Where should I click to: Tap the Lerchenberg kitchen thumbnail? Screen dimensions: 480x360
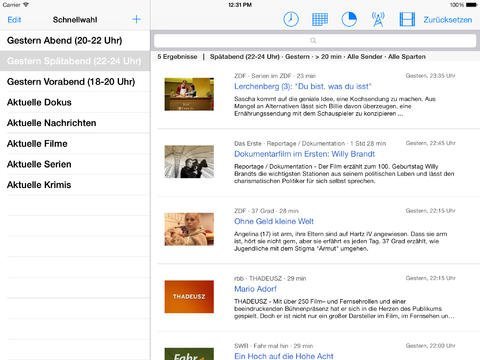(x=189, y=94)
